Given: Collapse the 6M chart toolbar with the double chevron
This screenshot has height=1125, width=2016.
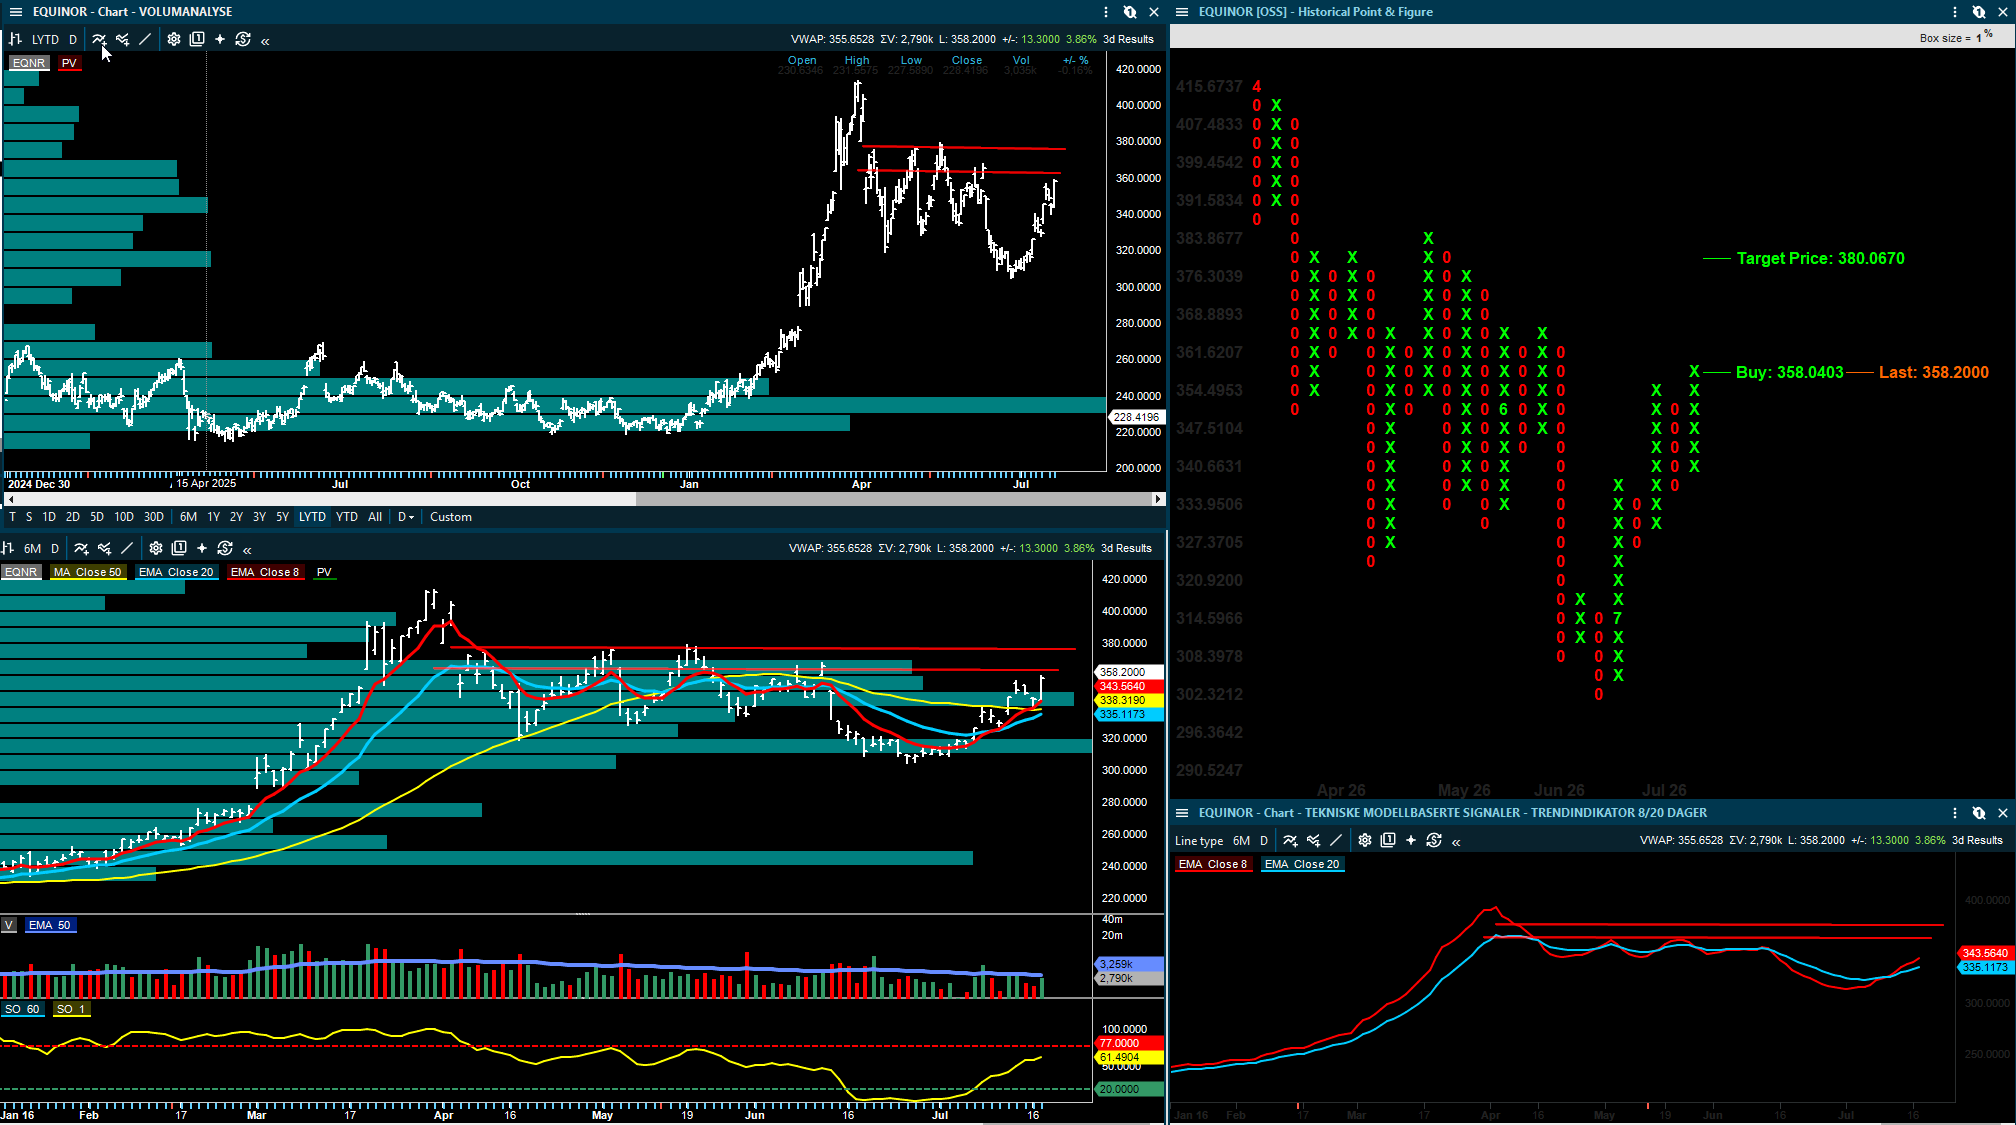Looking at the screenshot, I should tap(247, 550).
